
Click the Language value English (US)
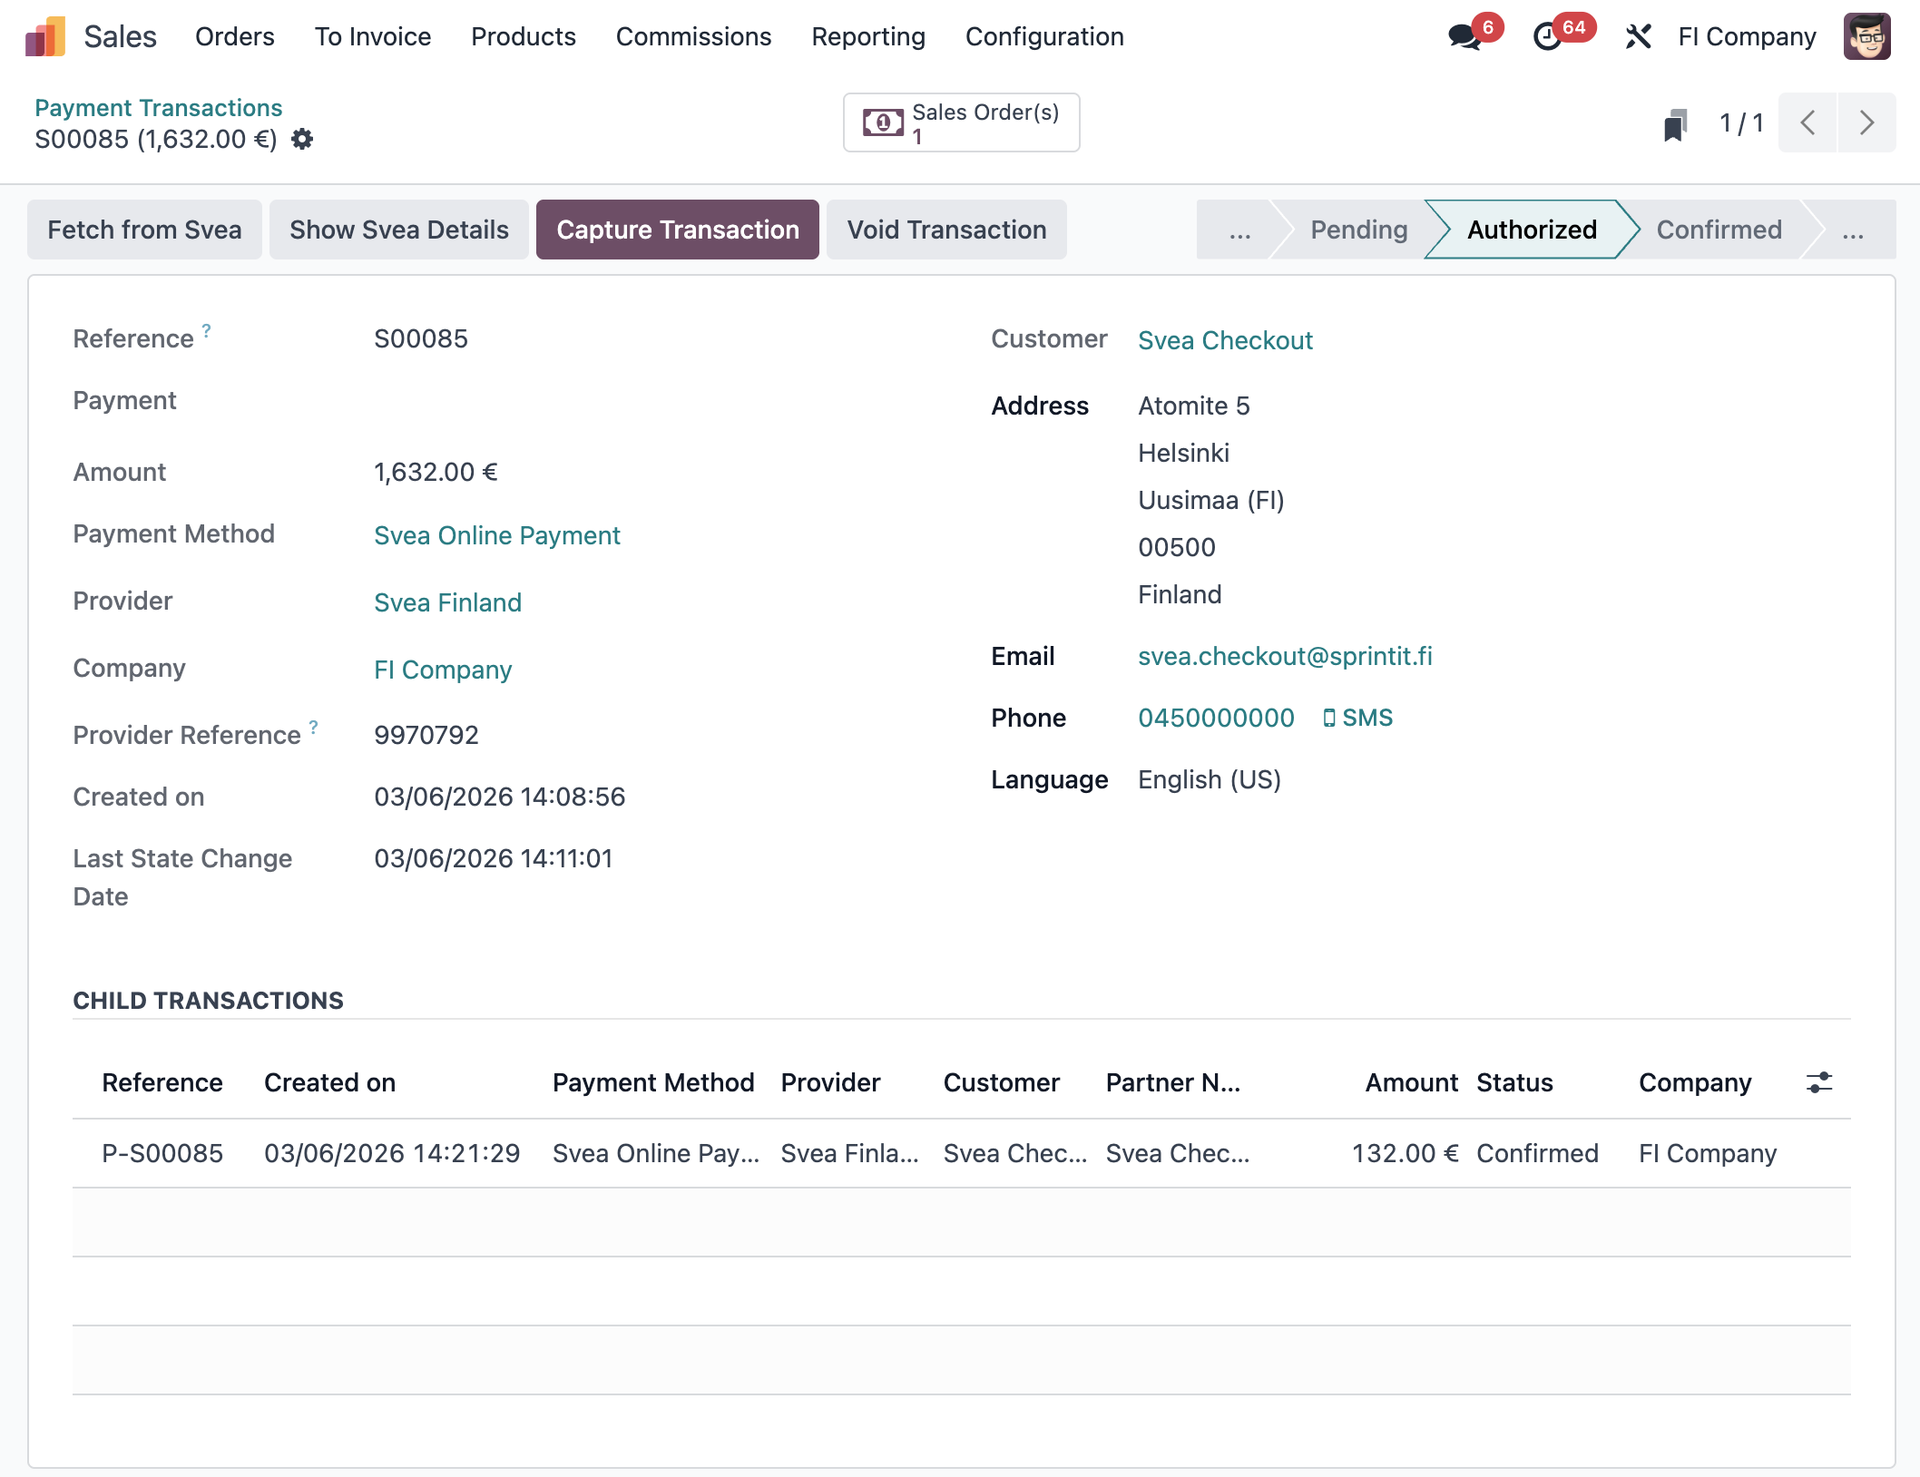[1210, 780]
